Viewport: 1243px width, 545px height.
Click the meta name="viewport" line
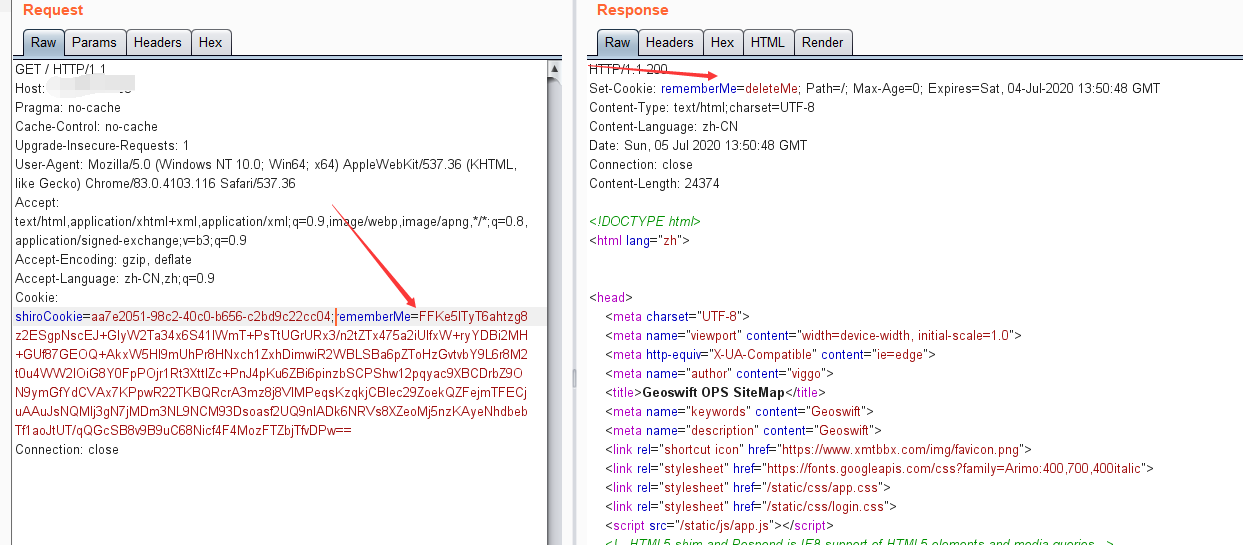[813, 335]
